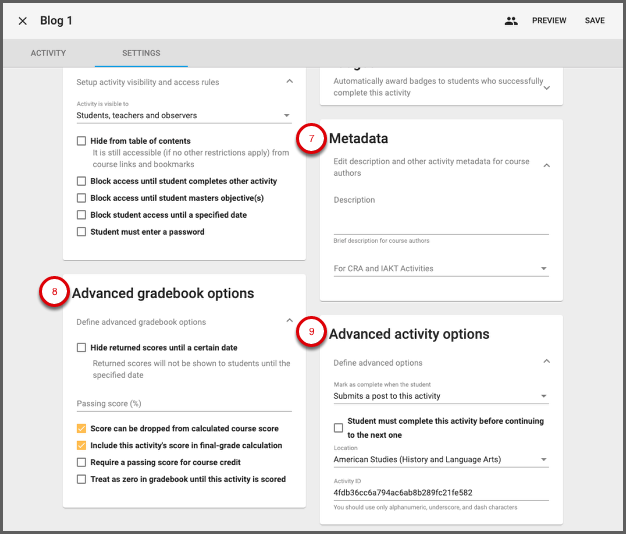This screenshot has height=534, width=626.
Task: Click the PREVIEW button
Action: tap(549, 21)
